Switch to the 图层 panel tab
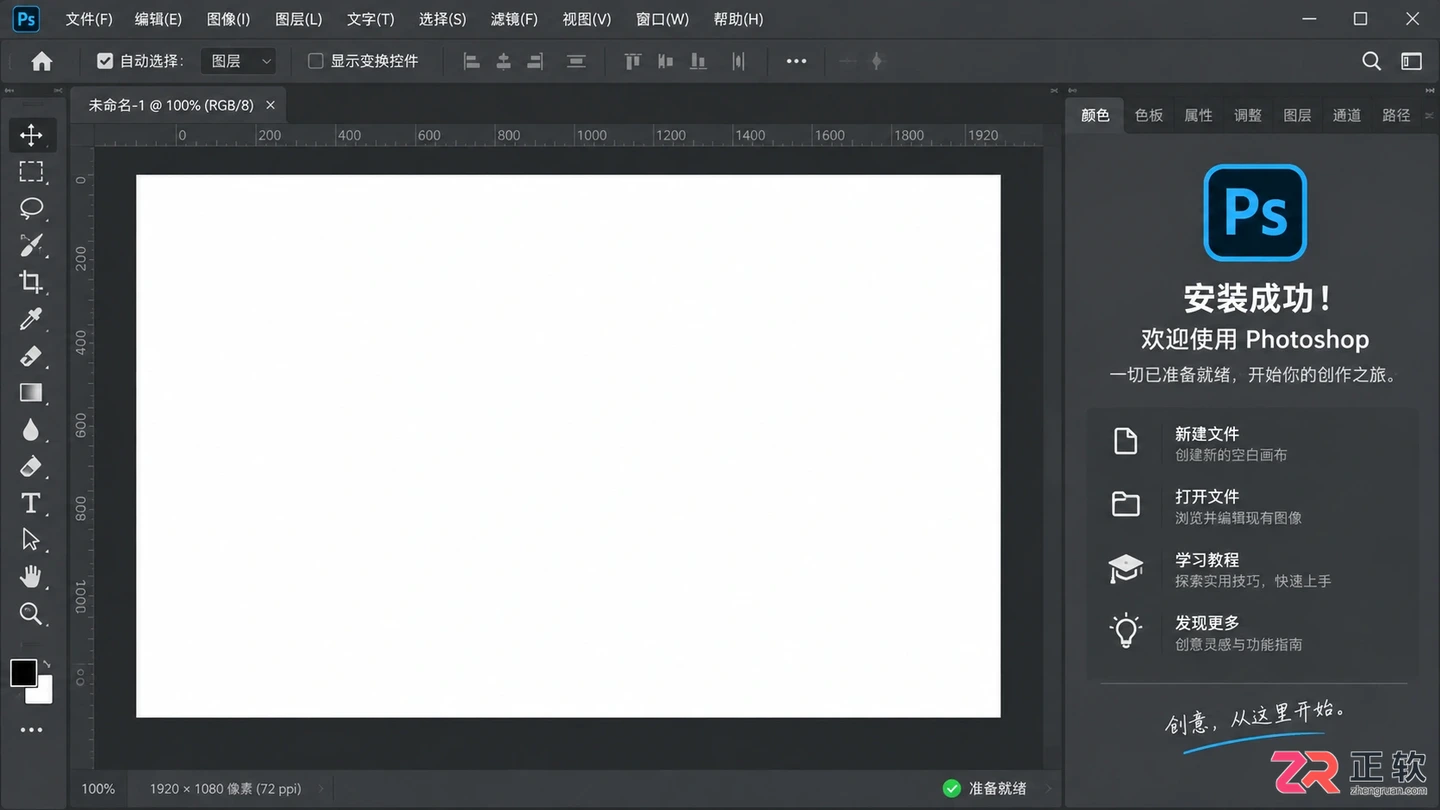1440x810 pixels. pos(1297,115)
